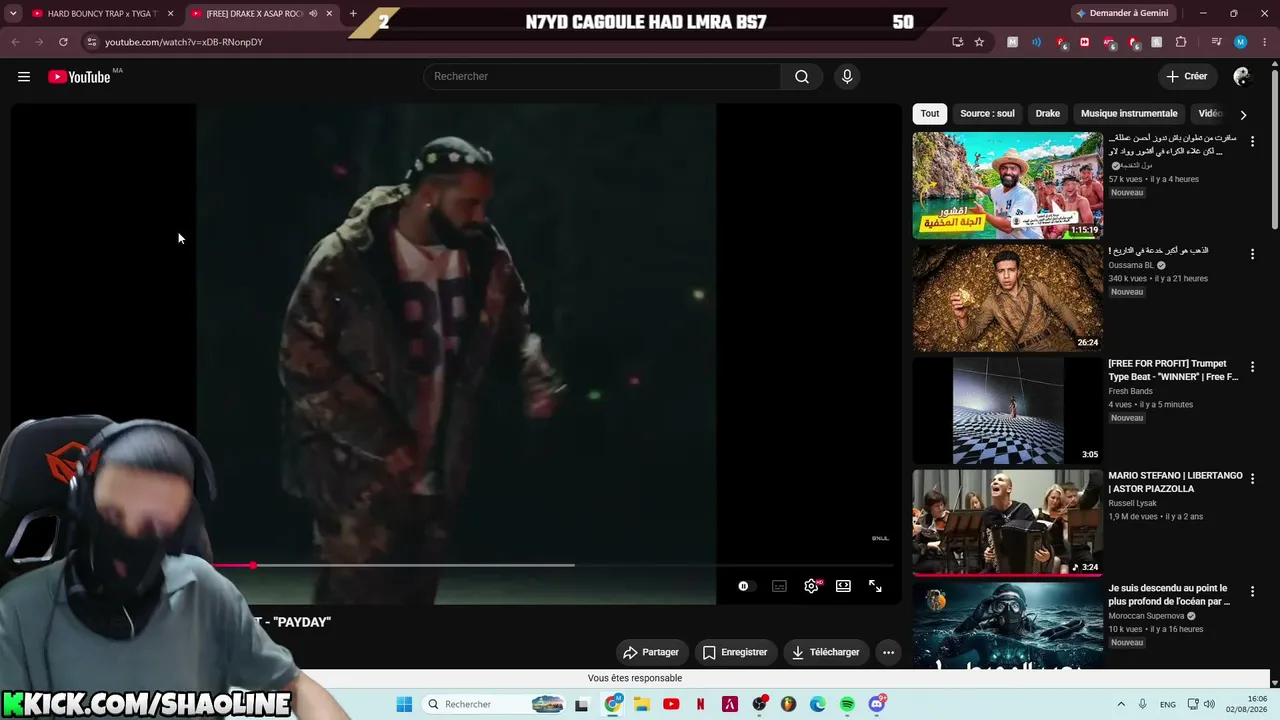Screen dimensions: 1280x720
Task: Open the Chrome extensions puzzle icon
Action: tap(1181, 42)
